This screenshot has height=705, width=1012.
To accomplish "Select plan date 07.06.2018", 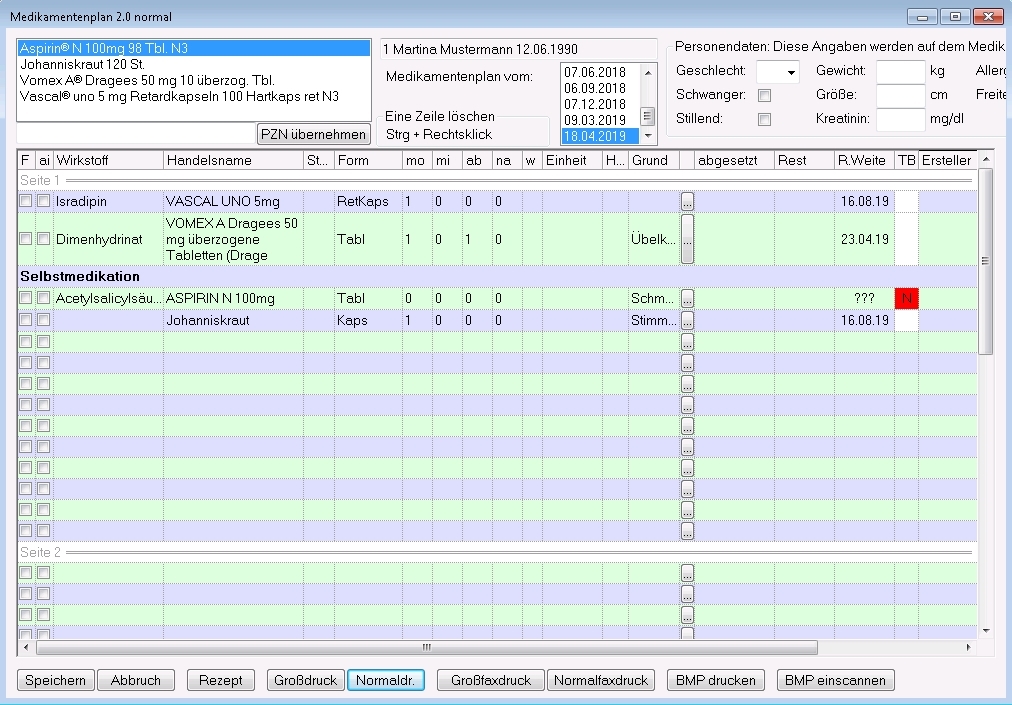I will tap(594, 72).
